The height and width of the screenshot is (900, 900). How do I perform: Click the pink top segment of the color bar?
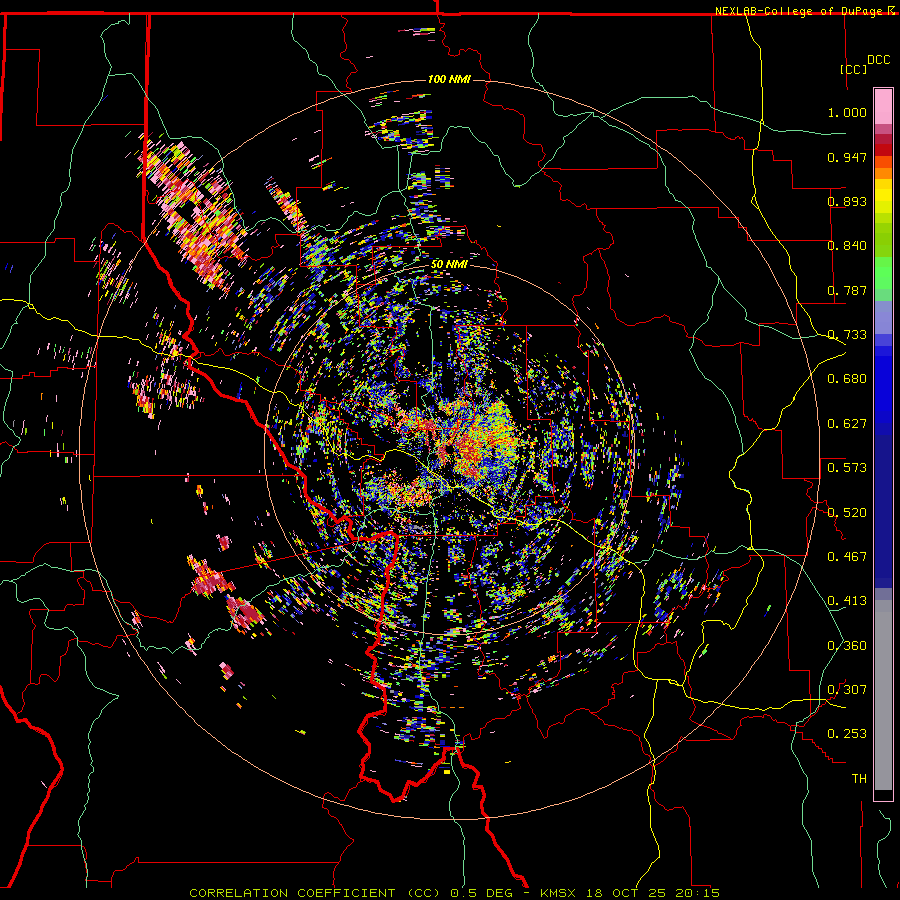pos(883,107)
